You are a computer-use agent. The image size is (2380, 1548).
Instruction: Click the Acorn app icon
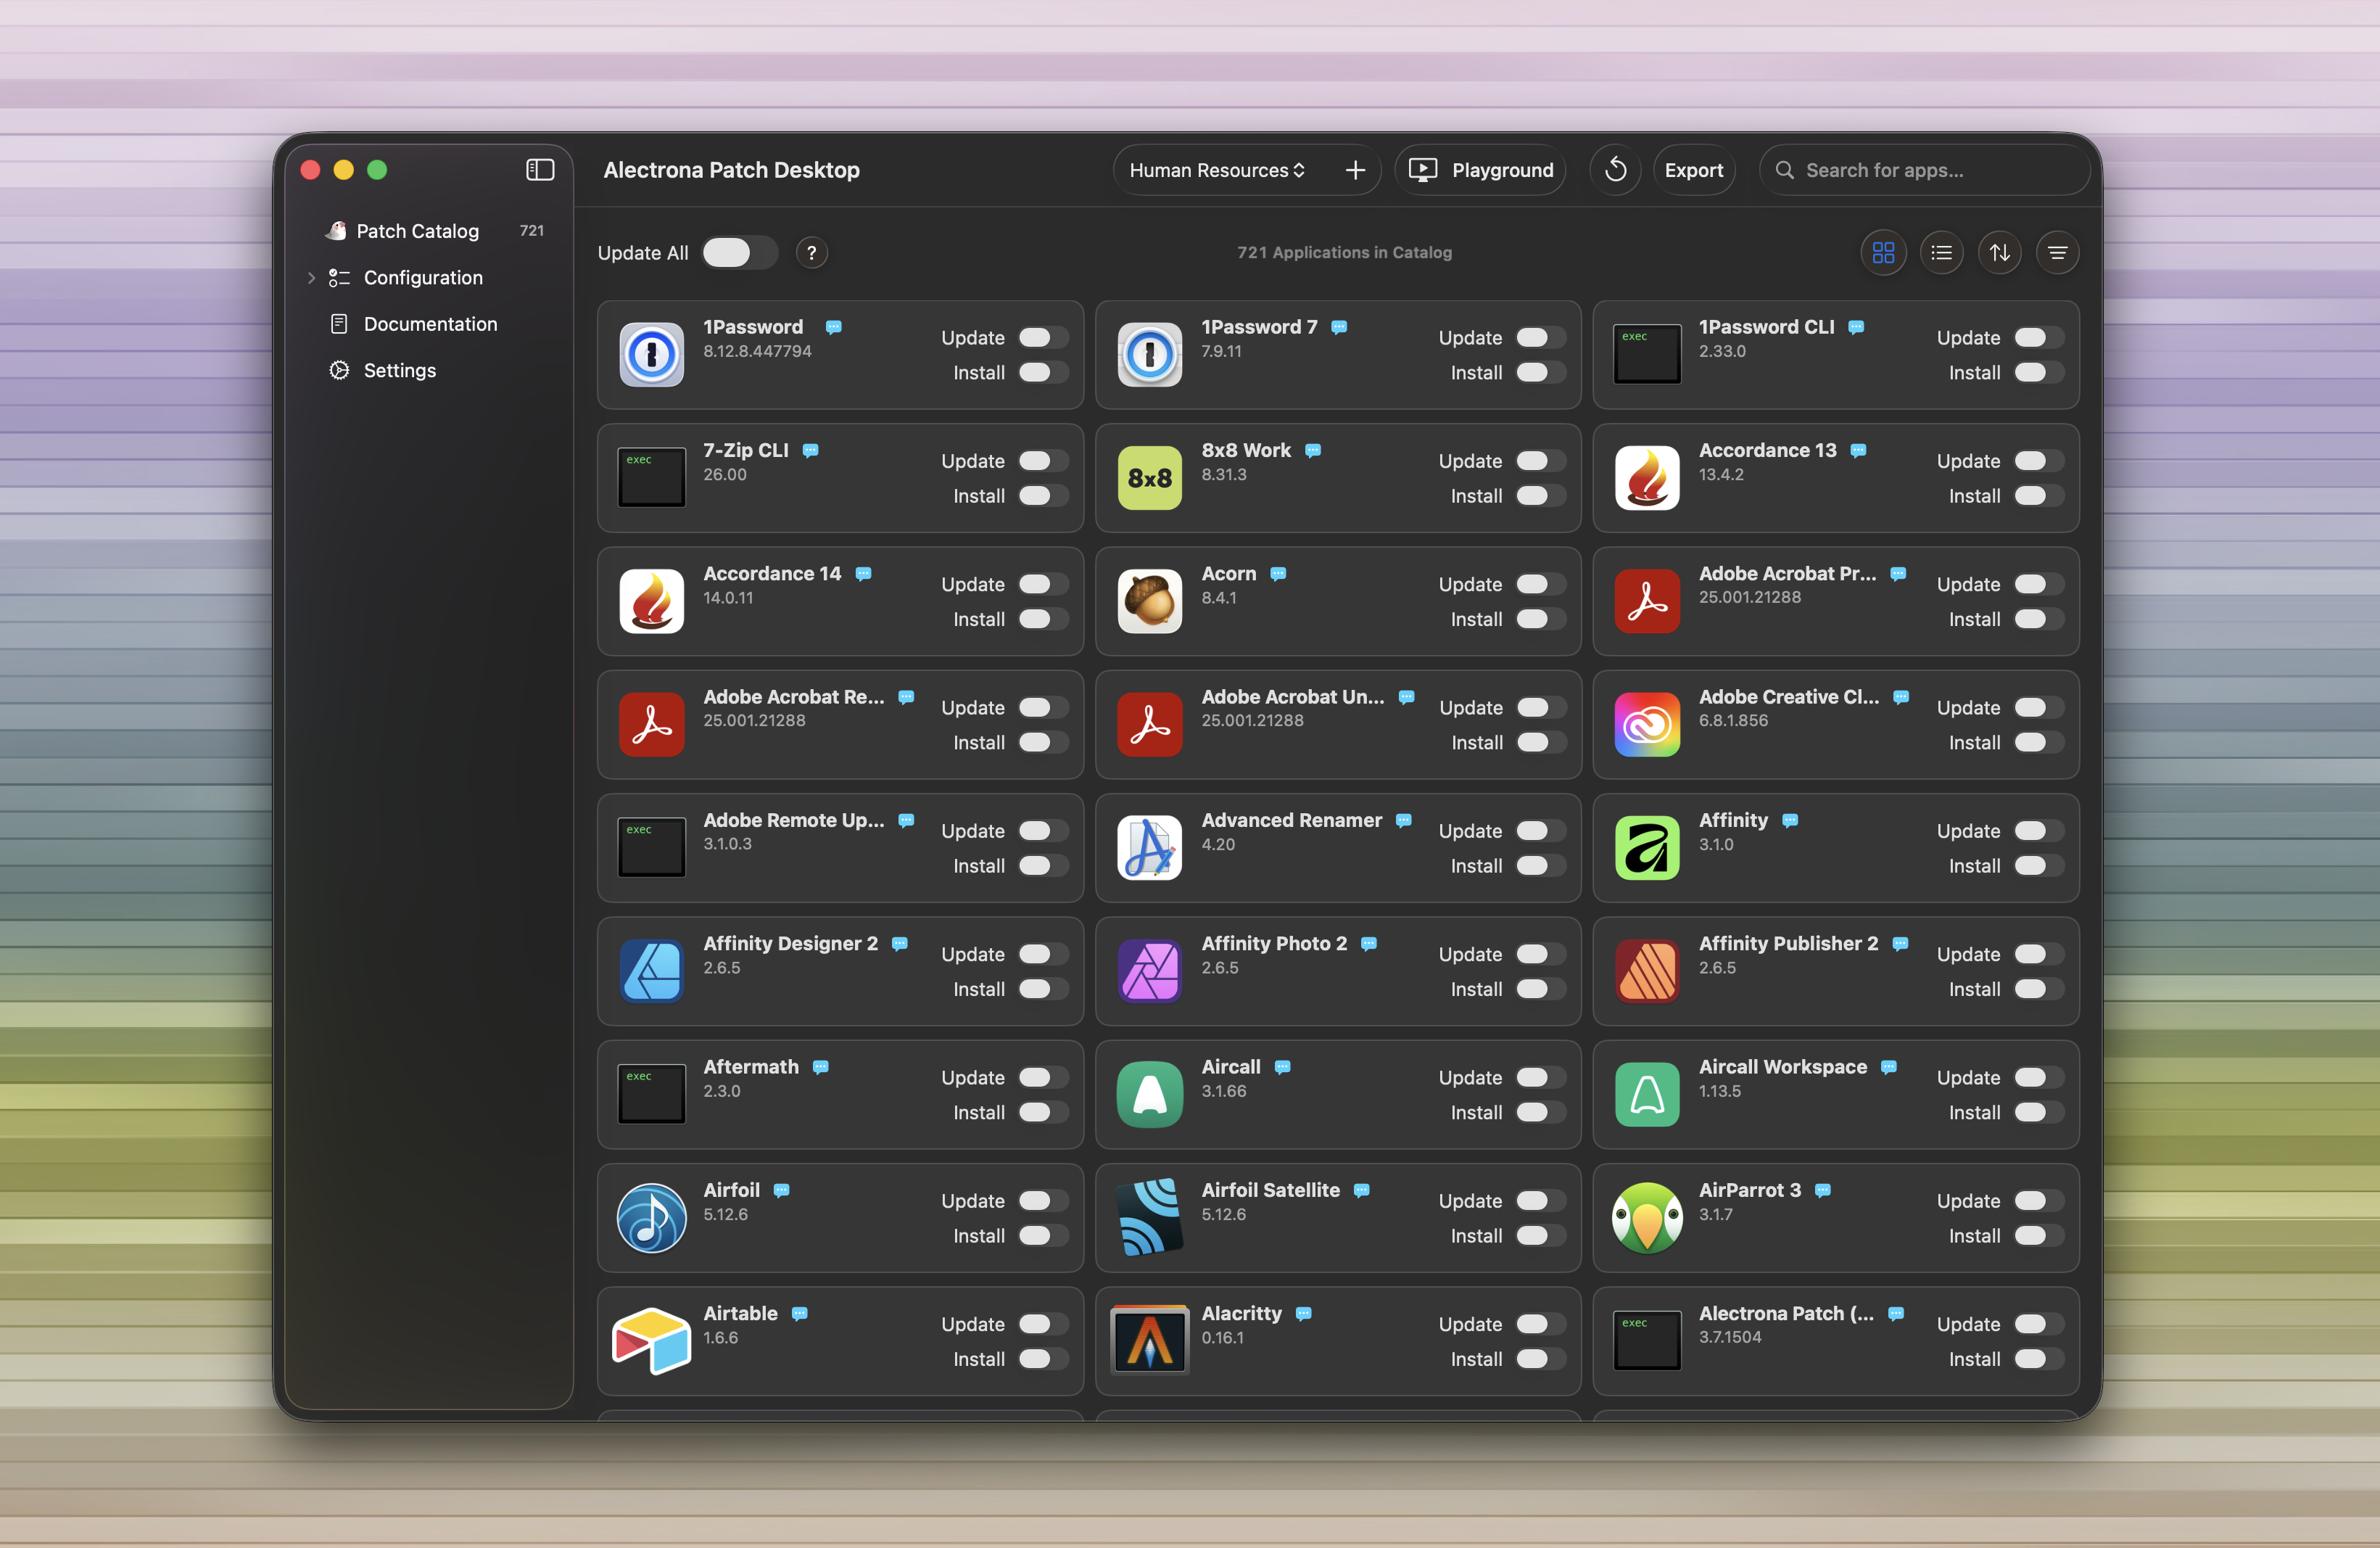pos(1149,601)
